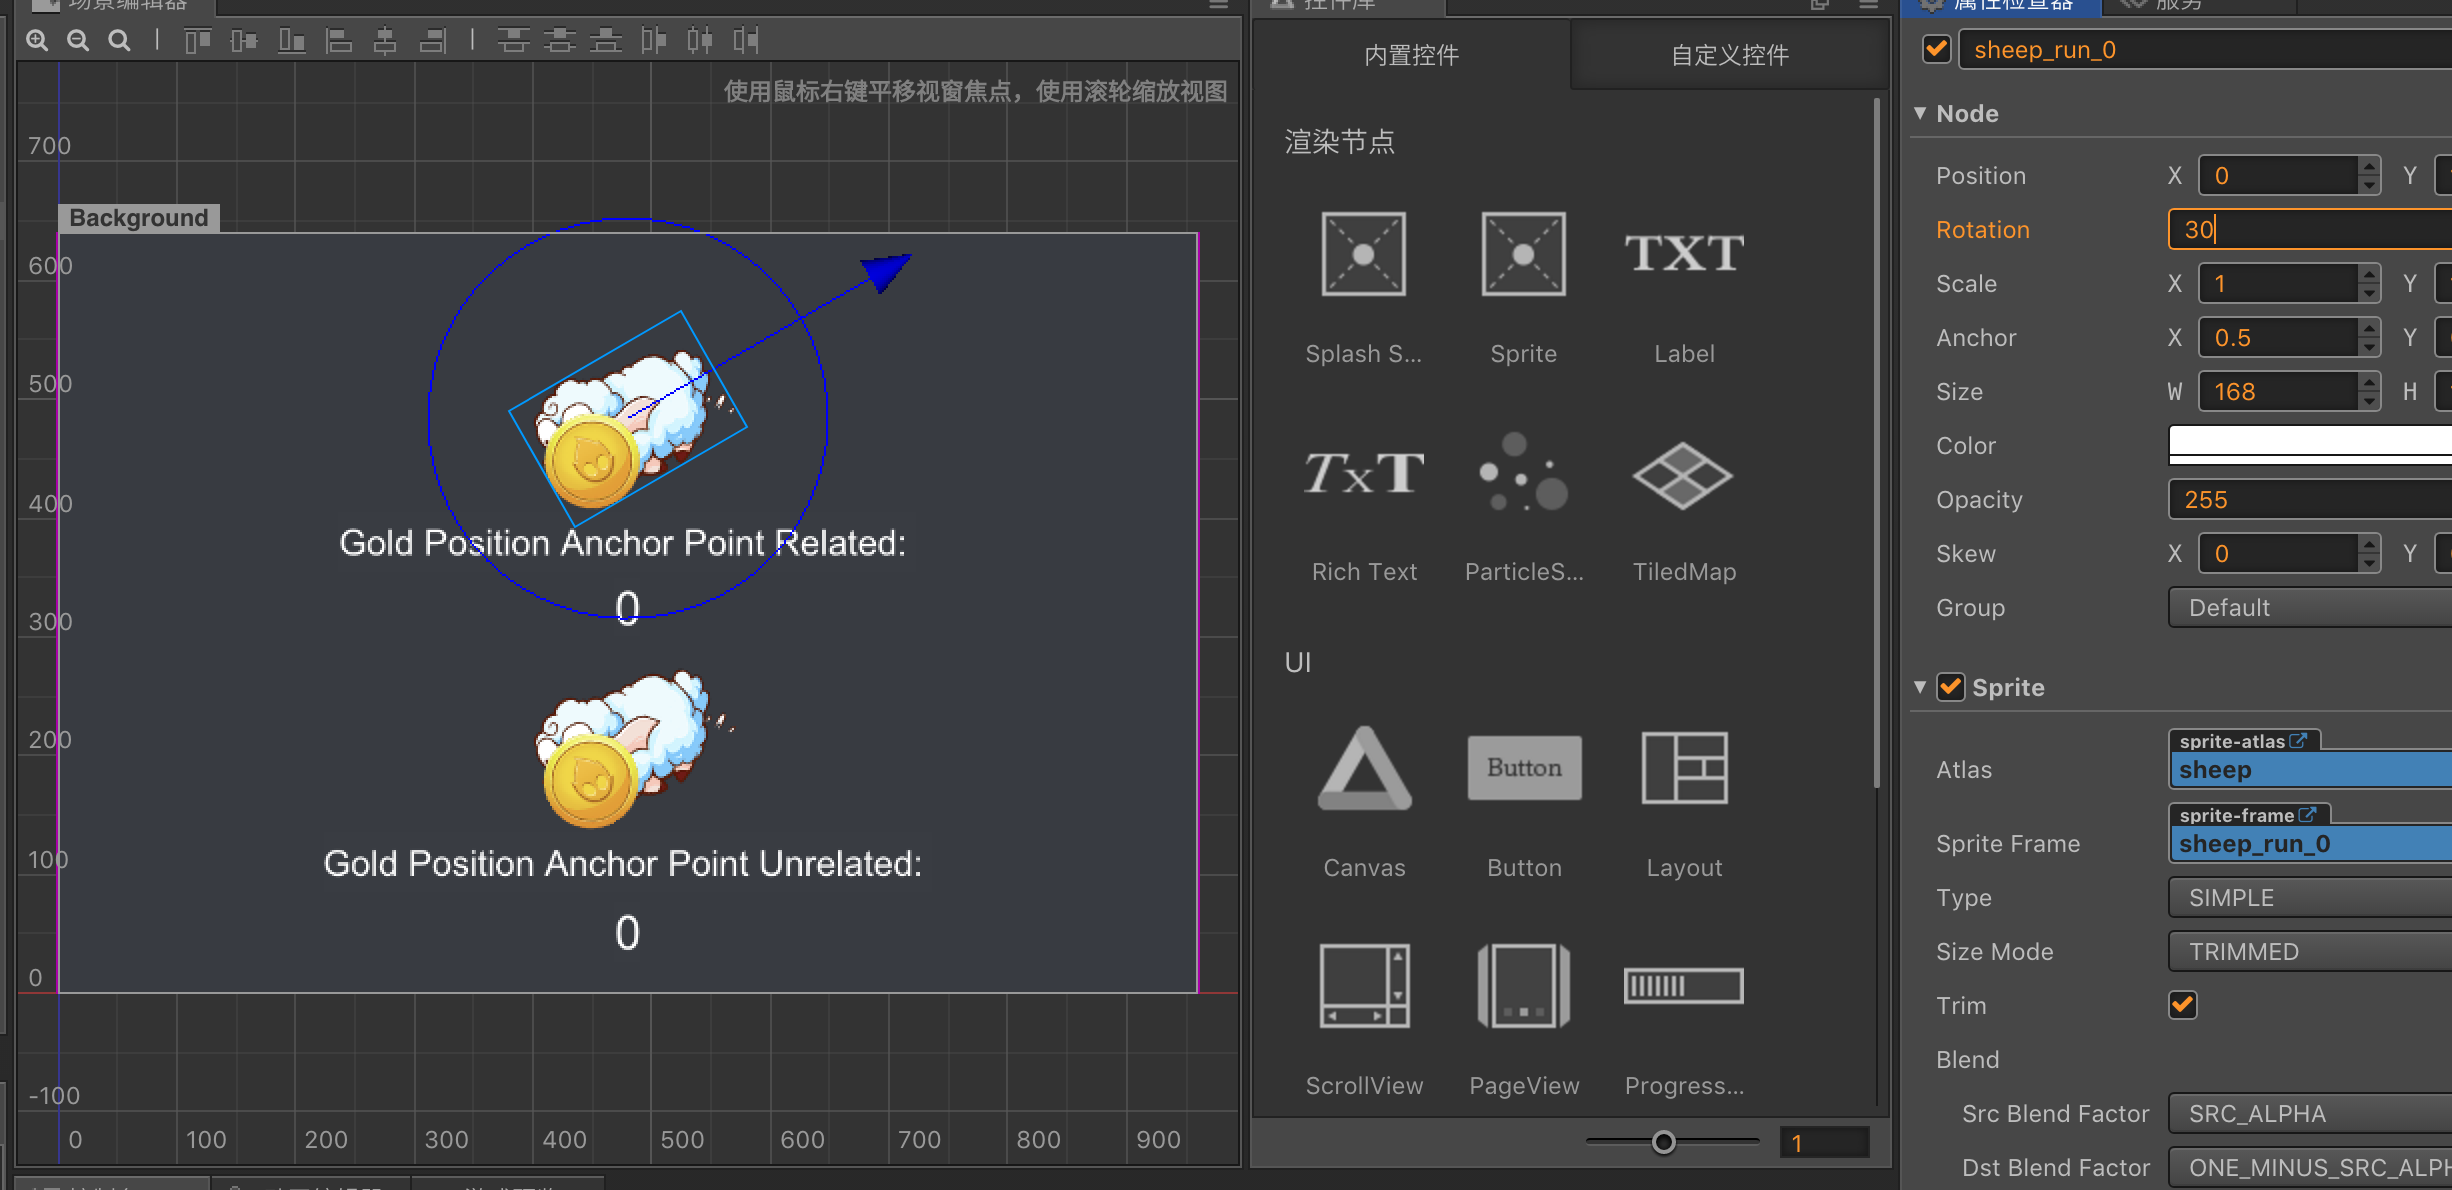The width and height of the screenshot is (2452, 1190).
Task: Uncheck the Trim checkbox
Action: tap(2183, 1005)
